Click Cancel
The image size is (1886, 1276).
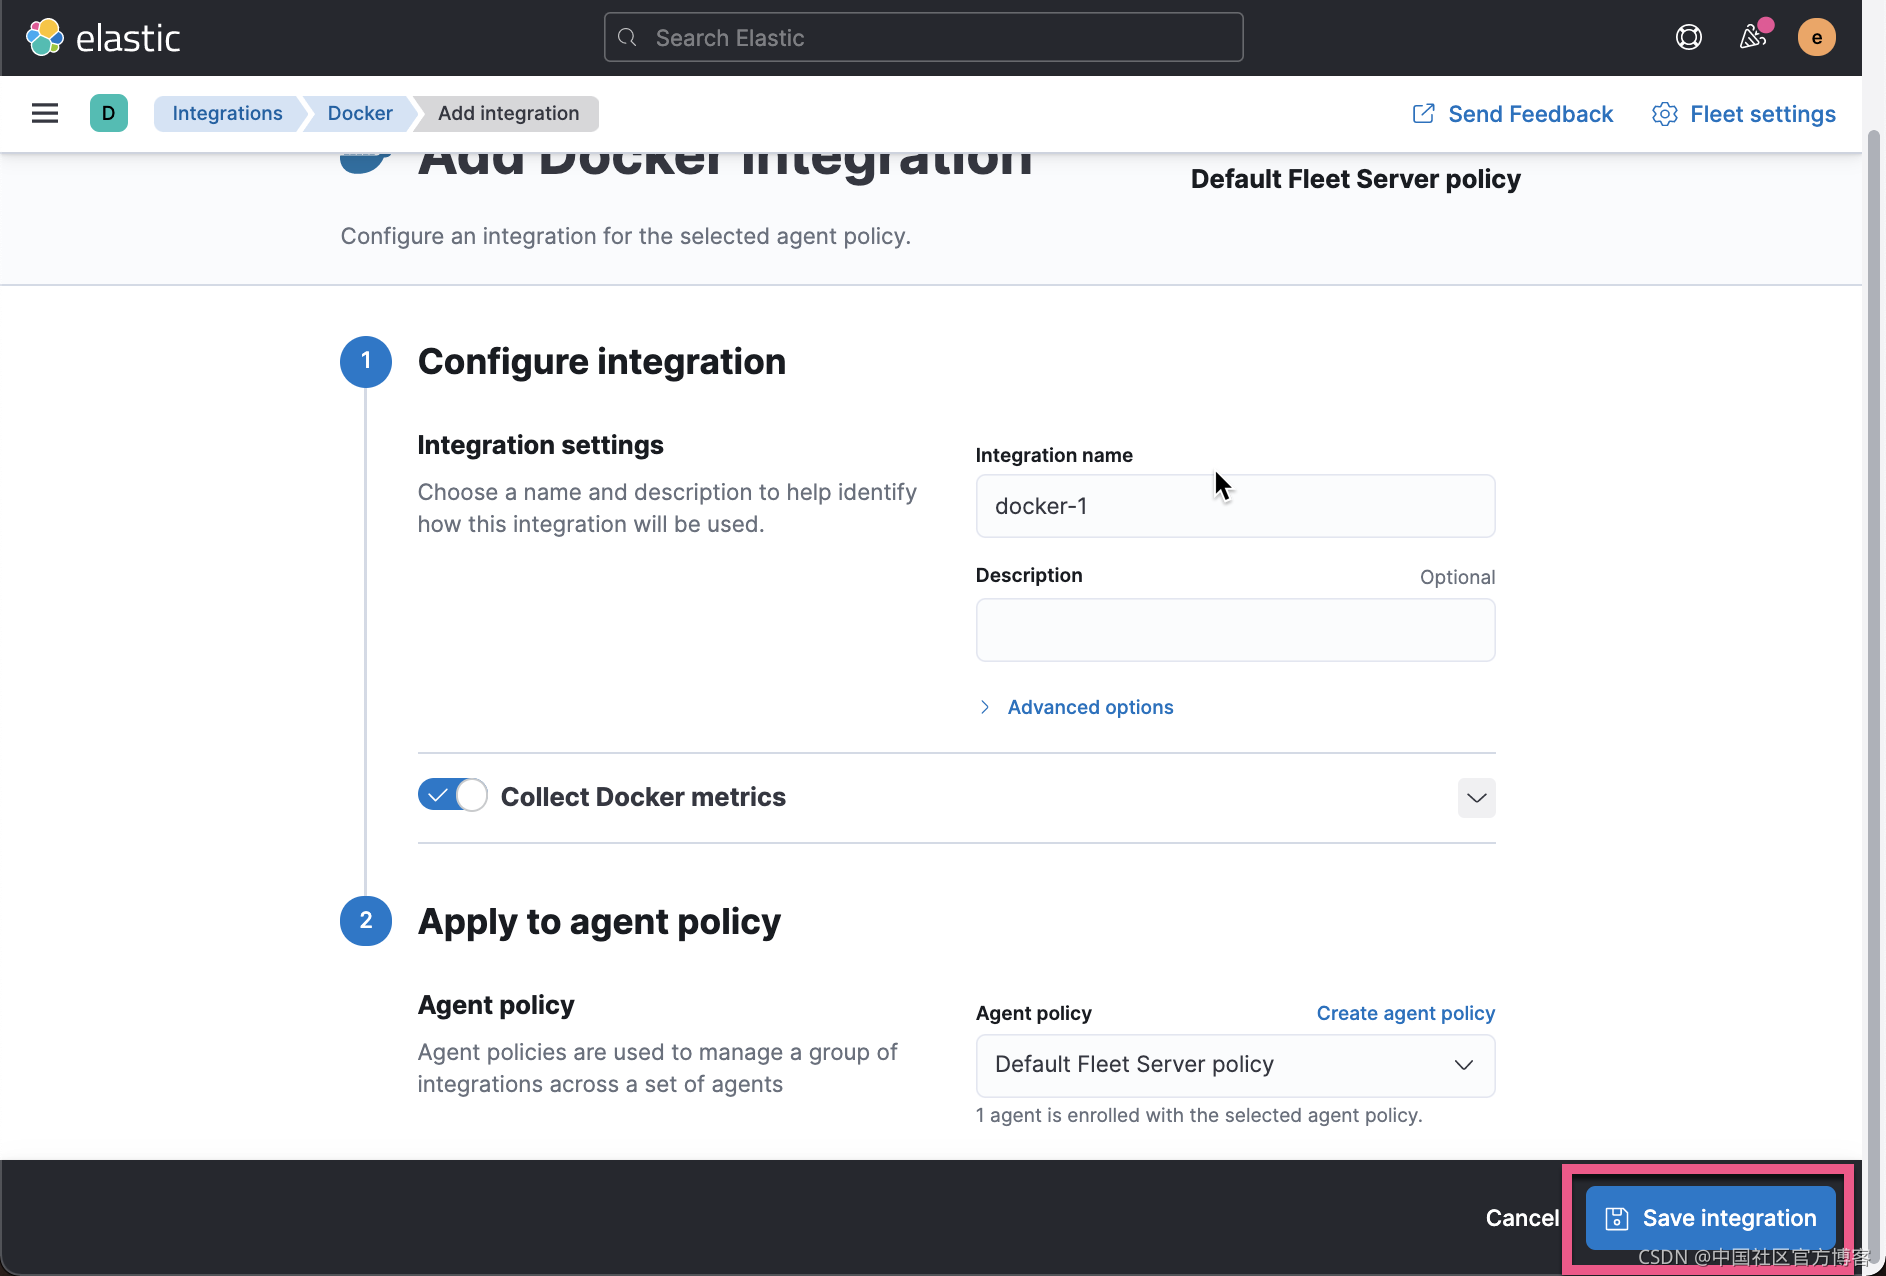(1522, 1218)
